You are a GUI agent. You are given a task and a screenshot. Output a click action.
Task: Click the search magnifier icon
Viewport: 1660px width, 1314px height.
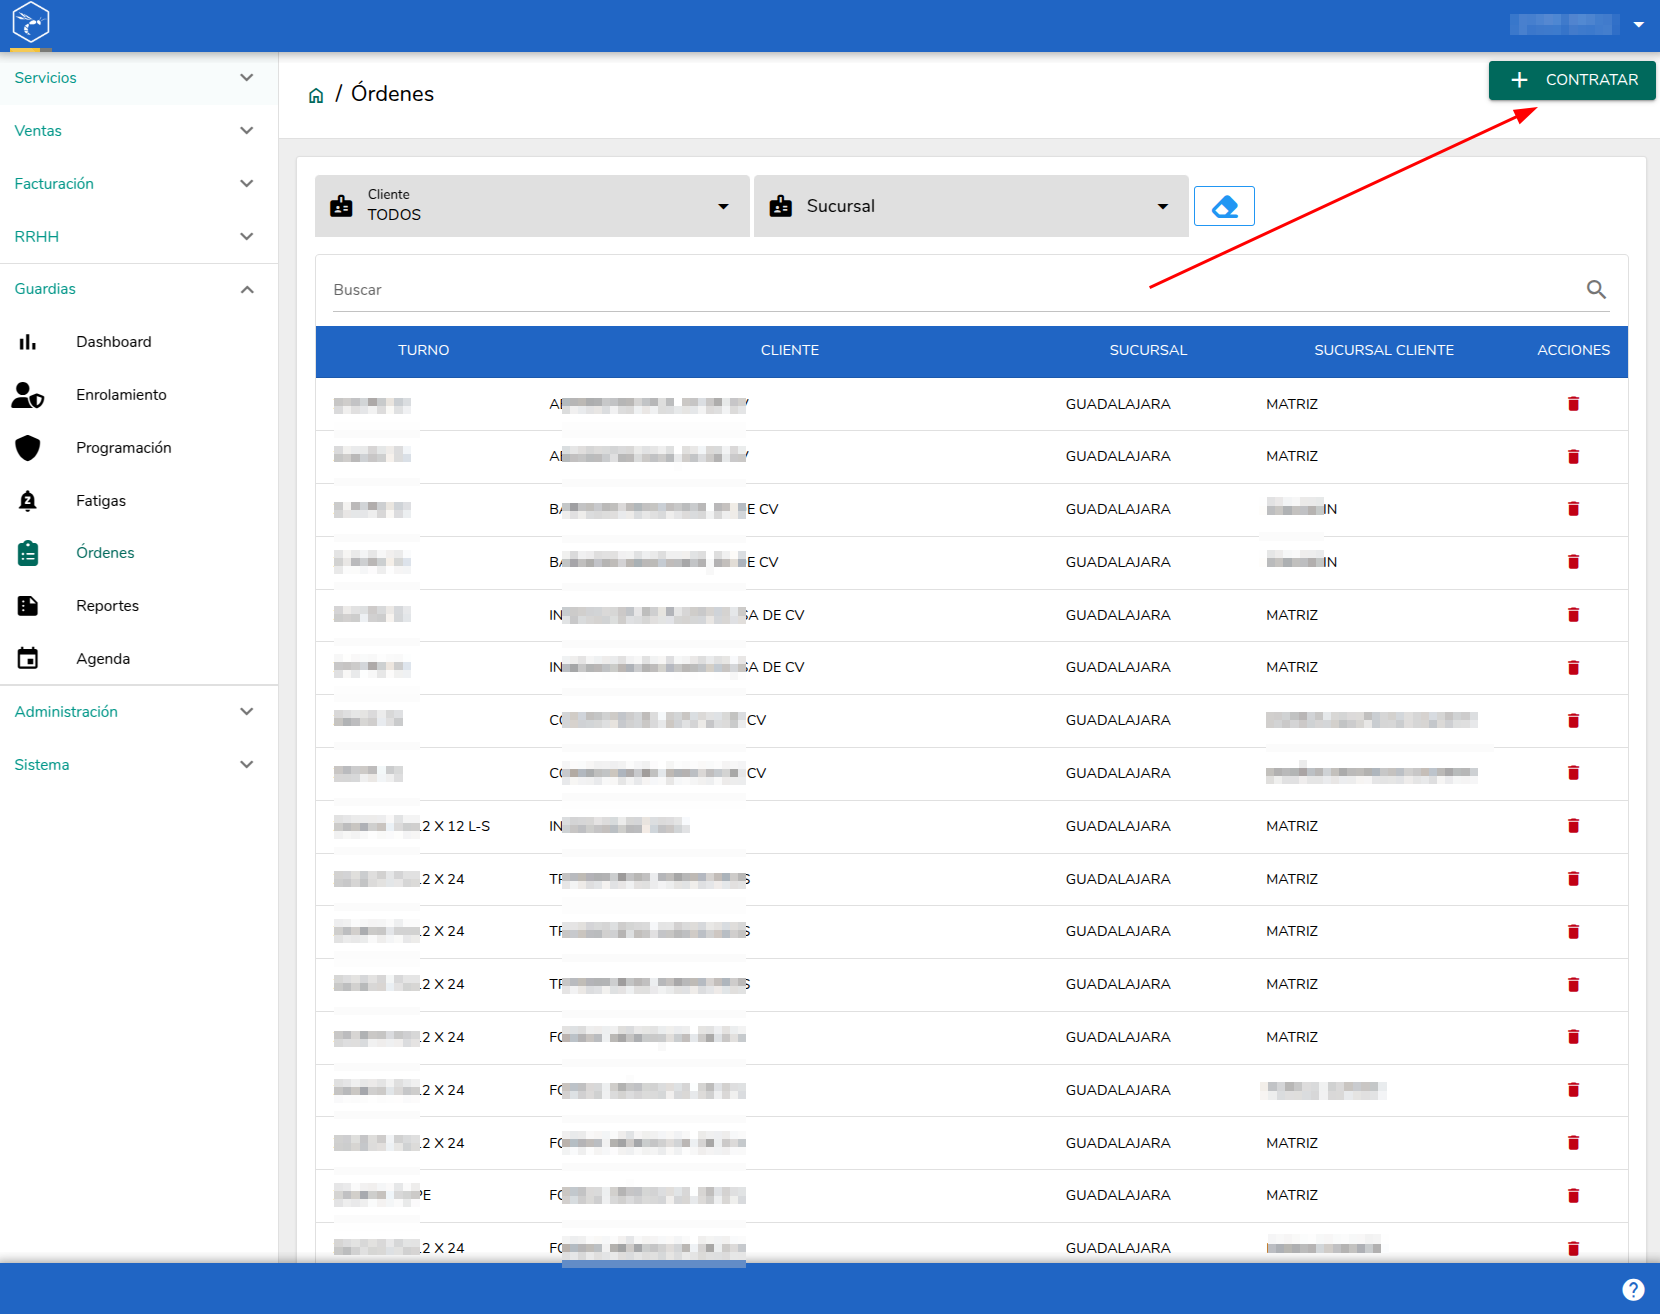pyautogui.click(x=1596, y=289)
